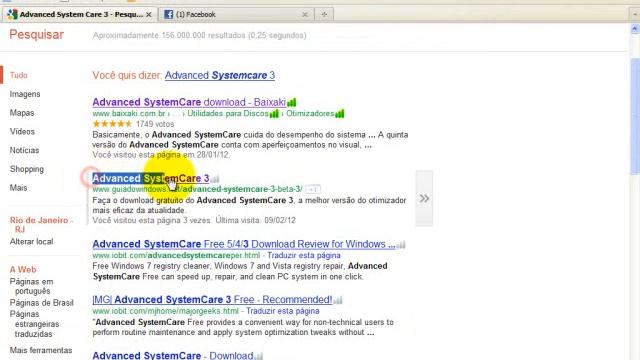Click the +1 button for guiadowindows result
Viewport: 640px width, 360px height.
point(313,189)
